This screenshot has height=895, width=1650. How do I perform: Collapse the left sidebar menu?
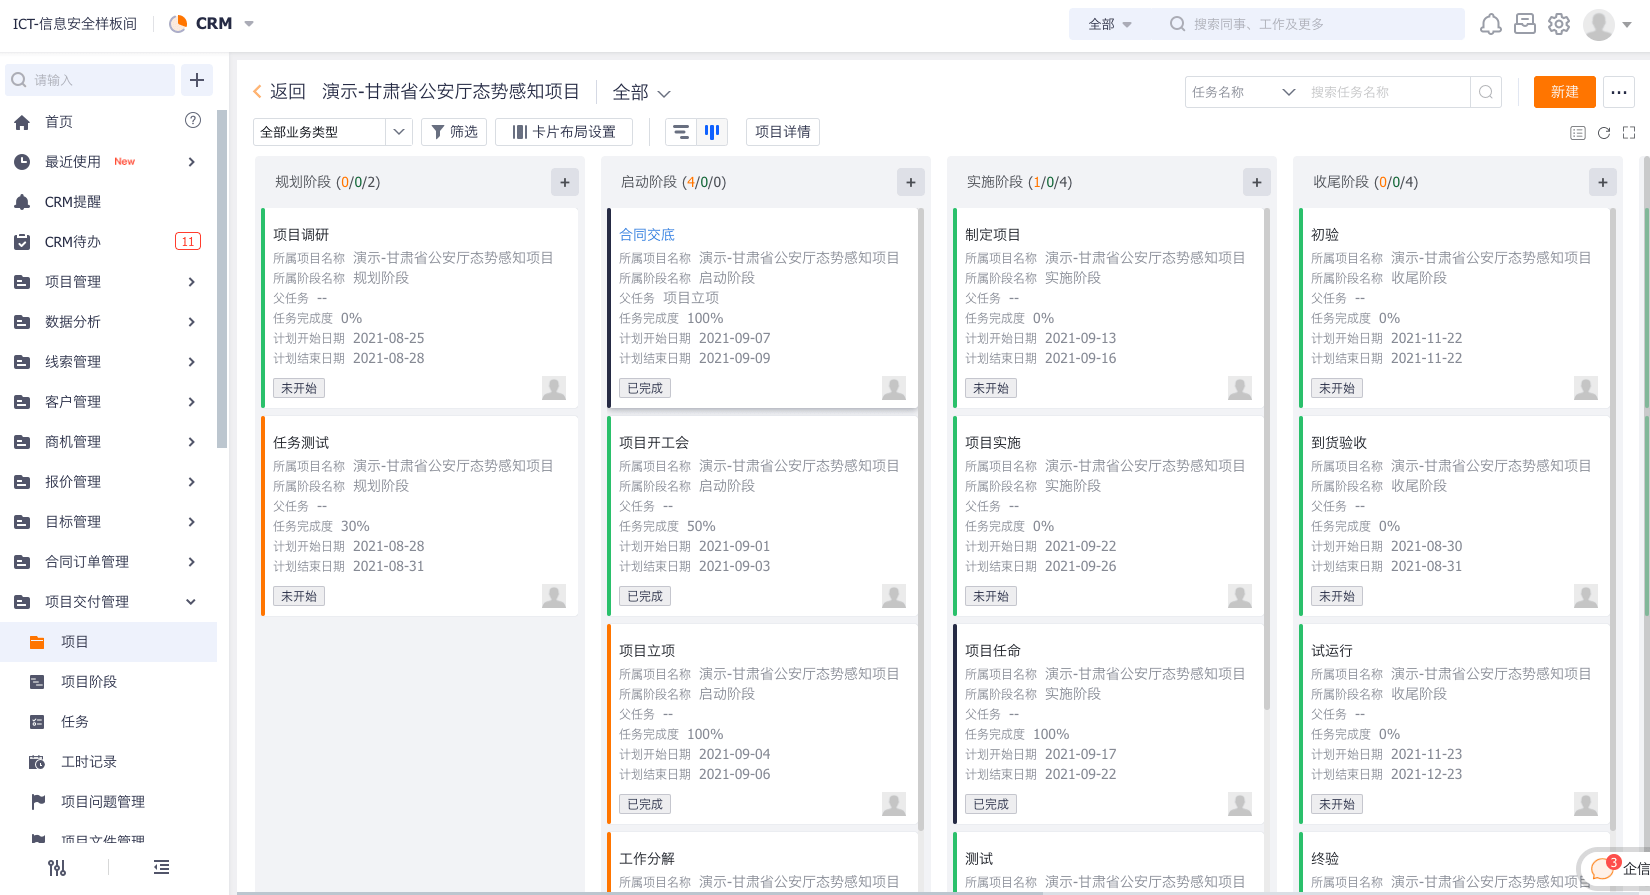coord(161,867)
